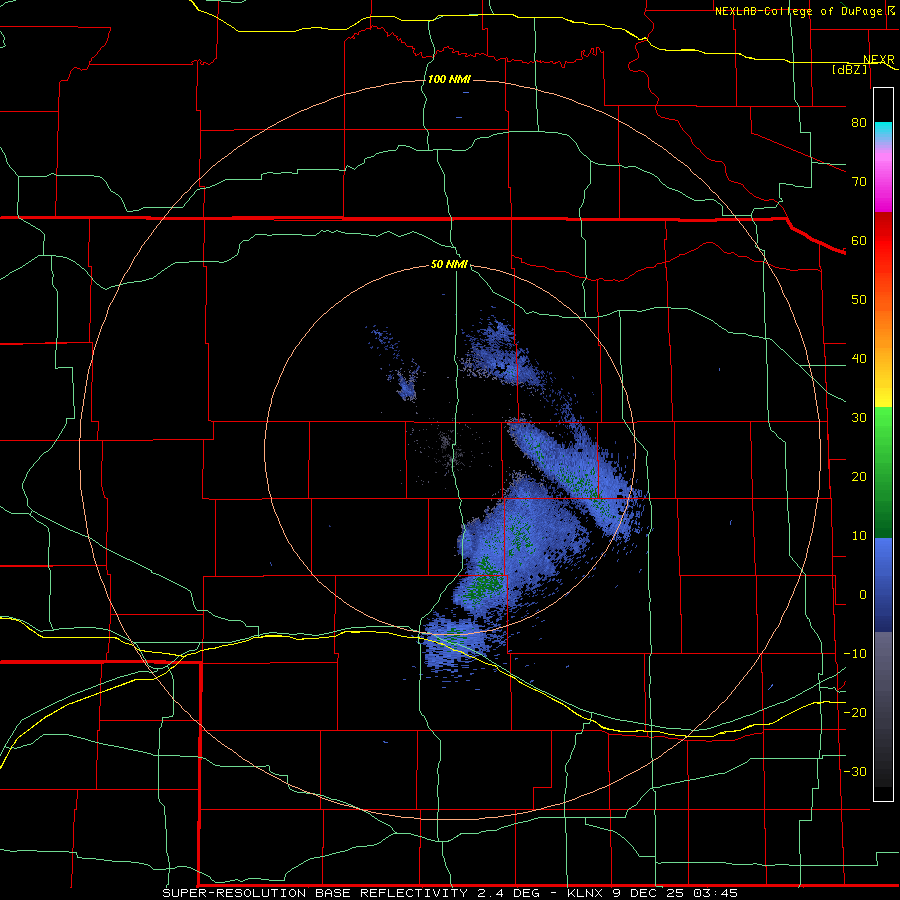Image resolution: width=900 pixels, height=900 pixels.
Task: Click the NEXR label above the scale
Action: pos(879,59)
